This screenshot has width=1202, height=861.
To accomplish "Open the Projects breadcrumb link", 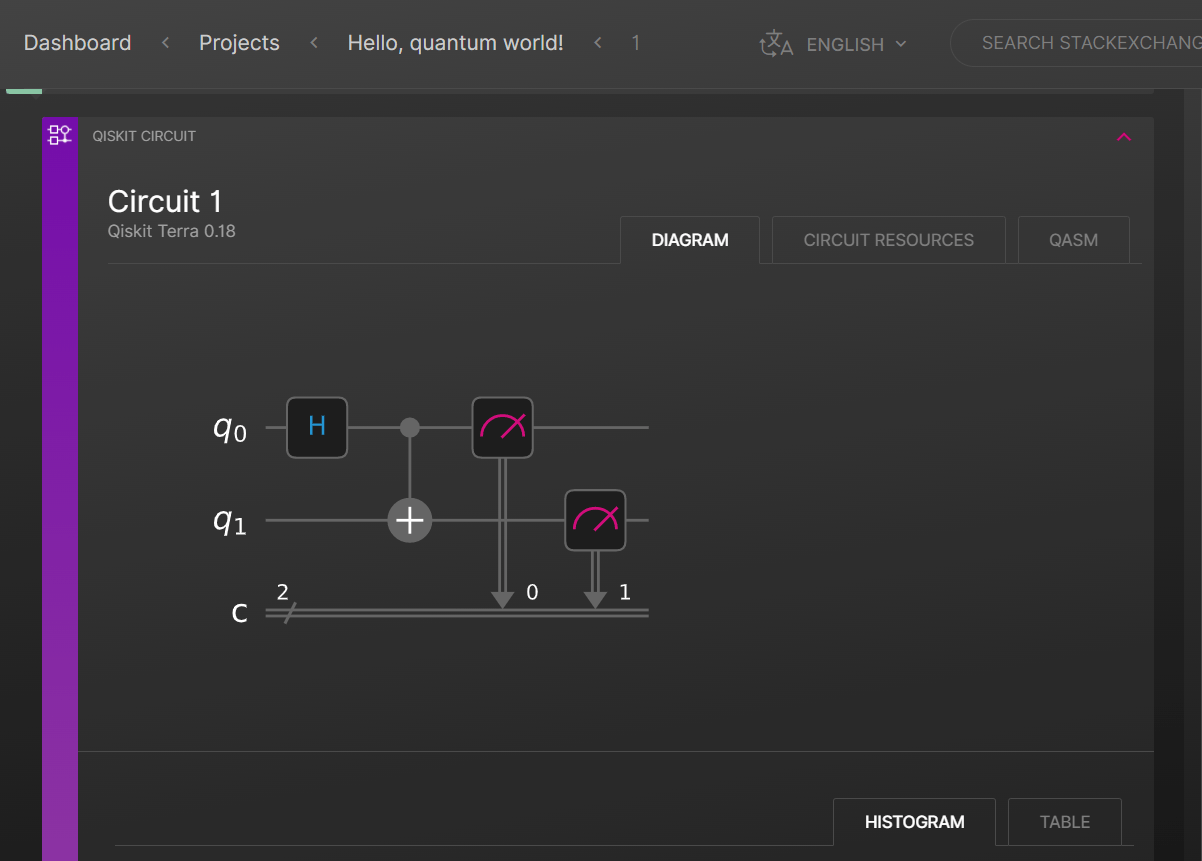I will (239, 43).
